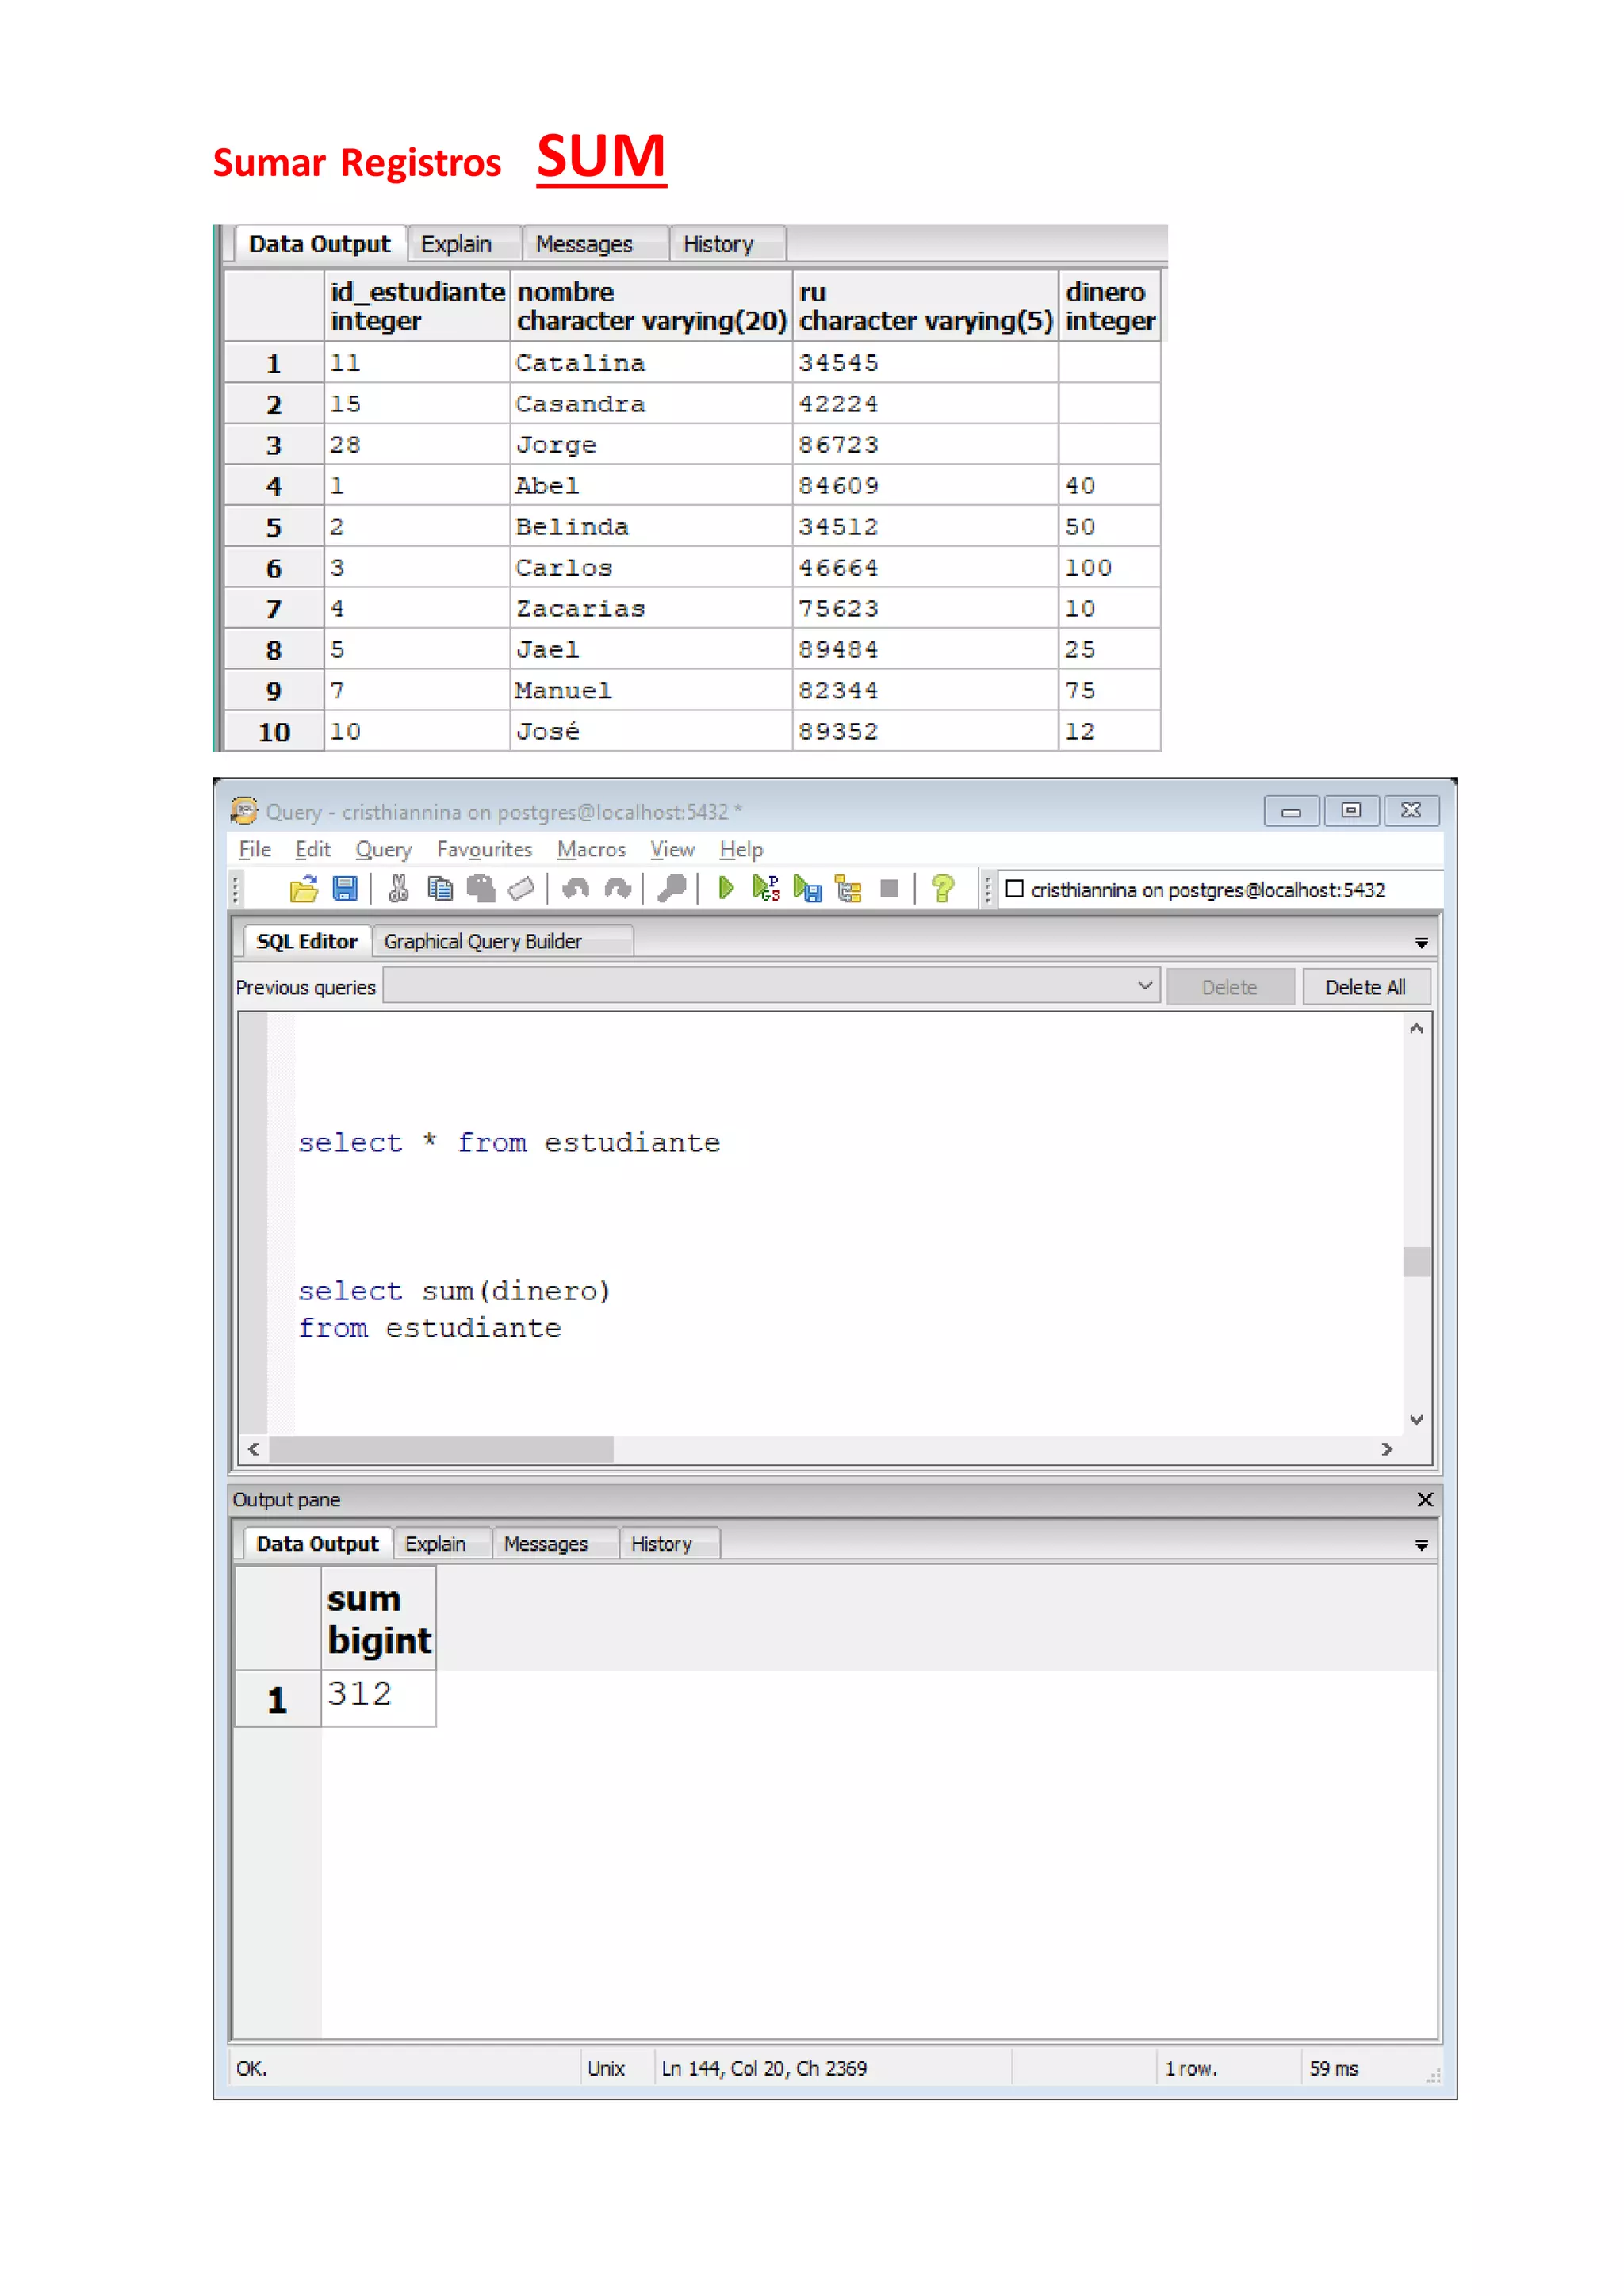Open the Edit menu
The height and width of the screenshot is (2296, 1624).
[313, 849]
